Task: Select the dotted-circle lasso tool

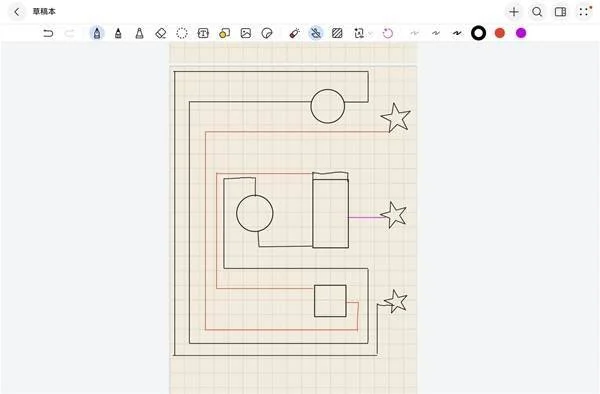Action: pyautogui.click(x=182, y=33)
